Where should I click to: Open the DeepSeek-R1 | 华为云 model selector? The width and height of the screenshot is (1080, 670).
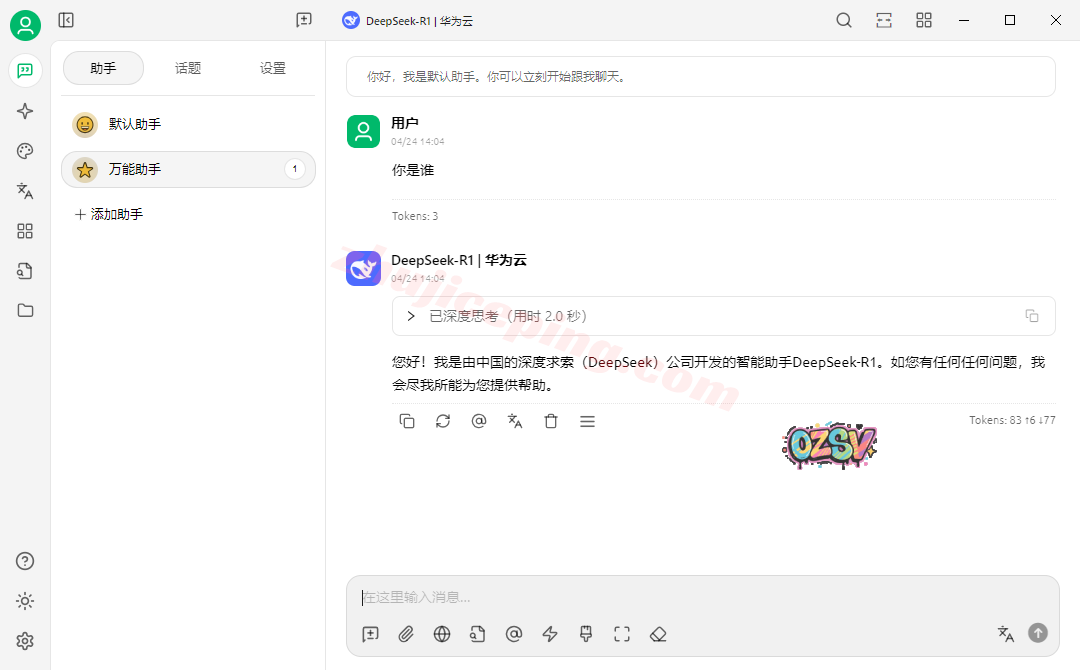pyautogui.click(x=408, y=20)
